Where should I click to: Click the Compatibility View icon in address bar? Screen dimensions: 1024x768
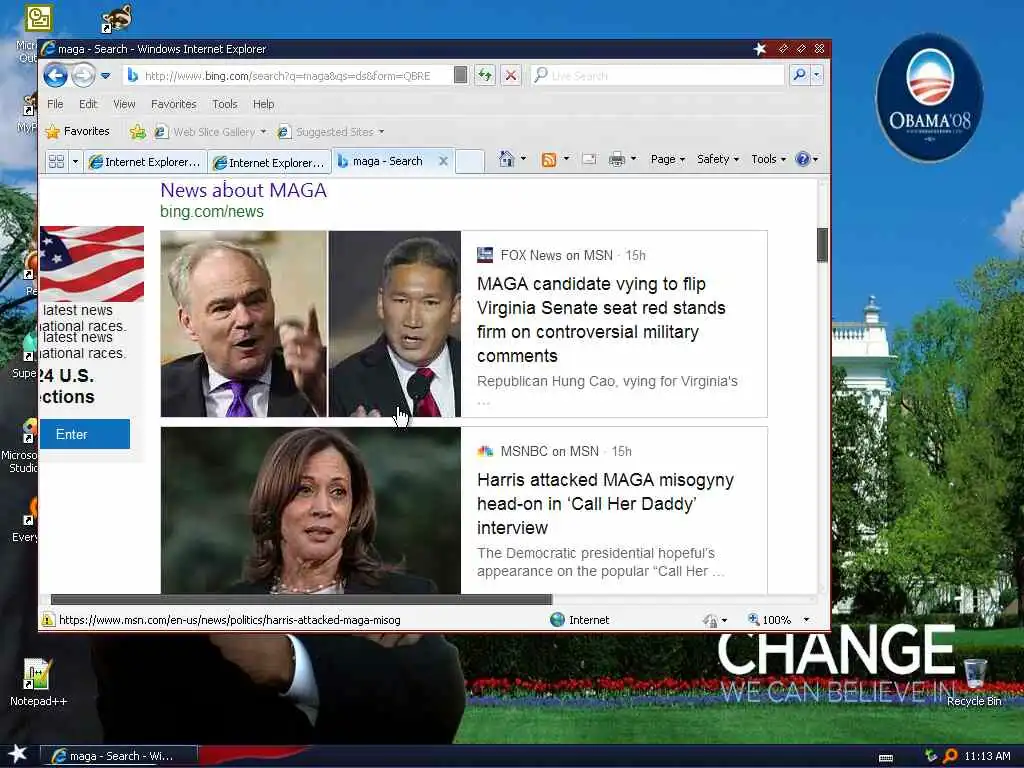coord(460,75)
